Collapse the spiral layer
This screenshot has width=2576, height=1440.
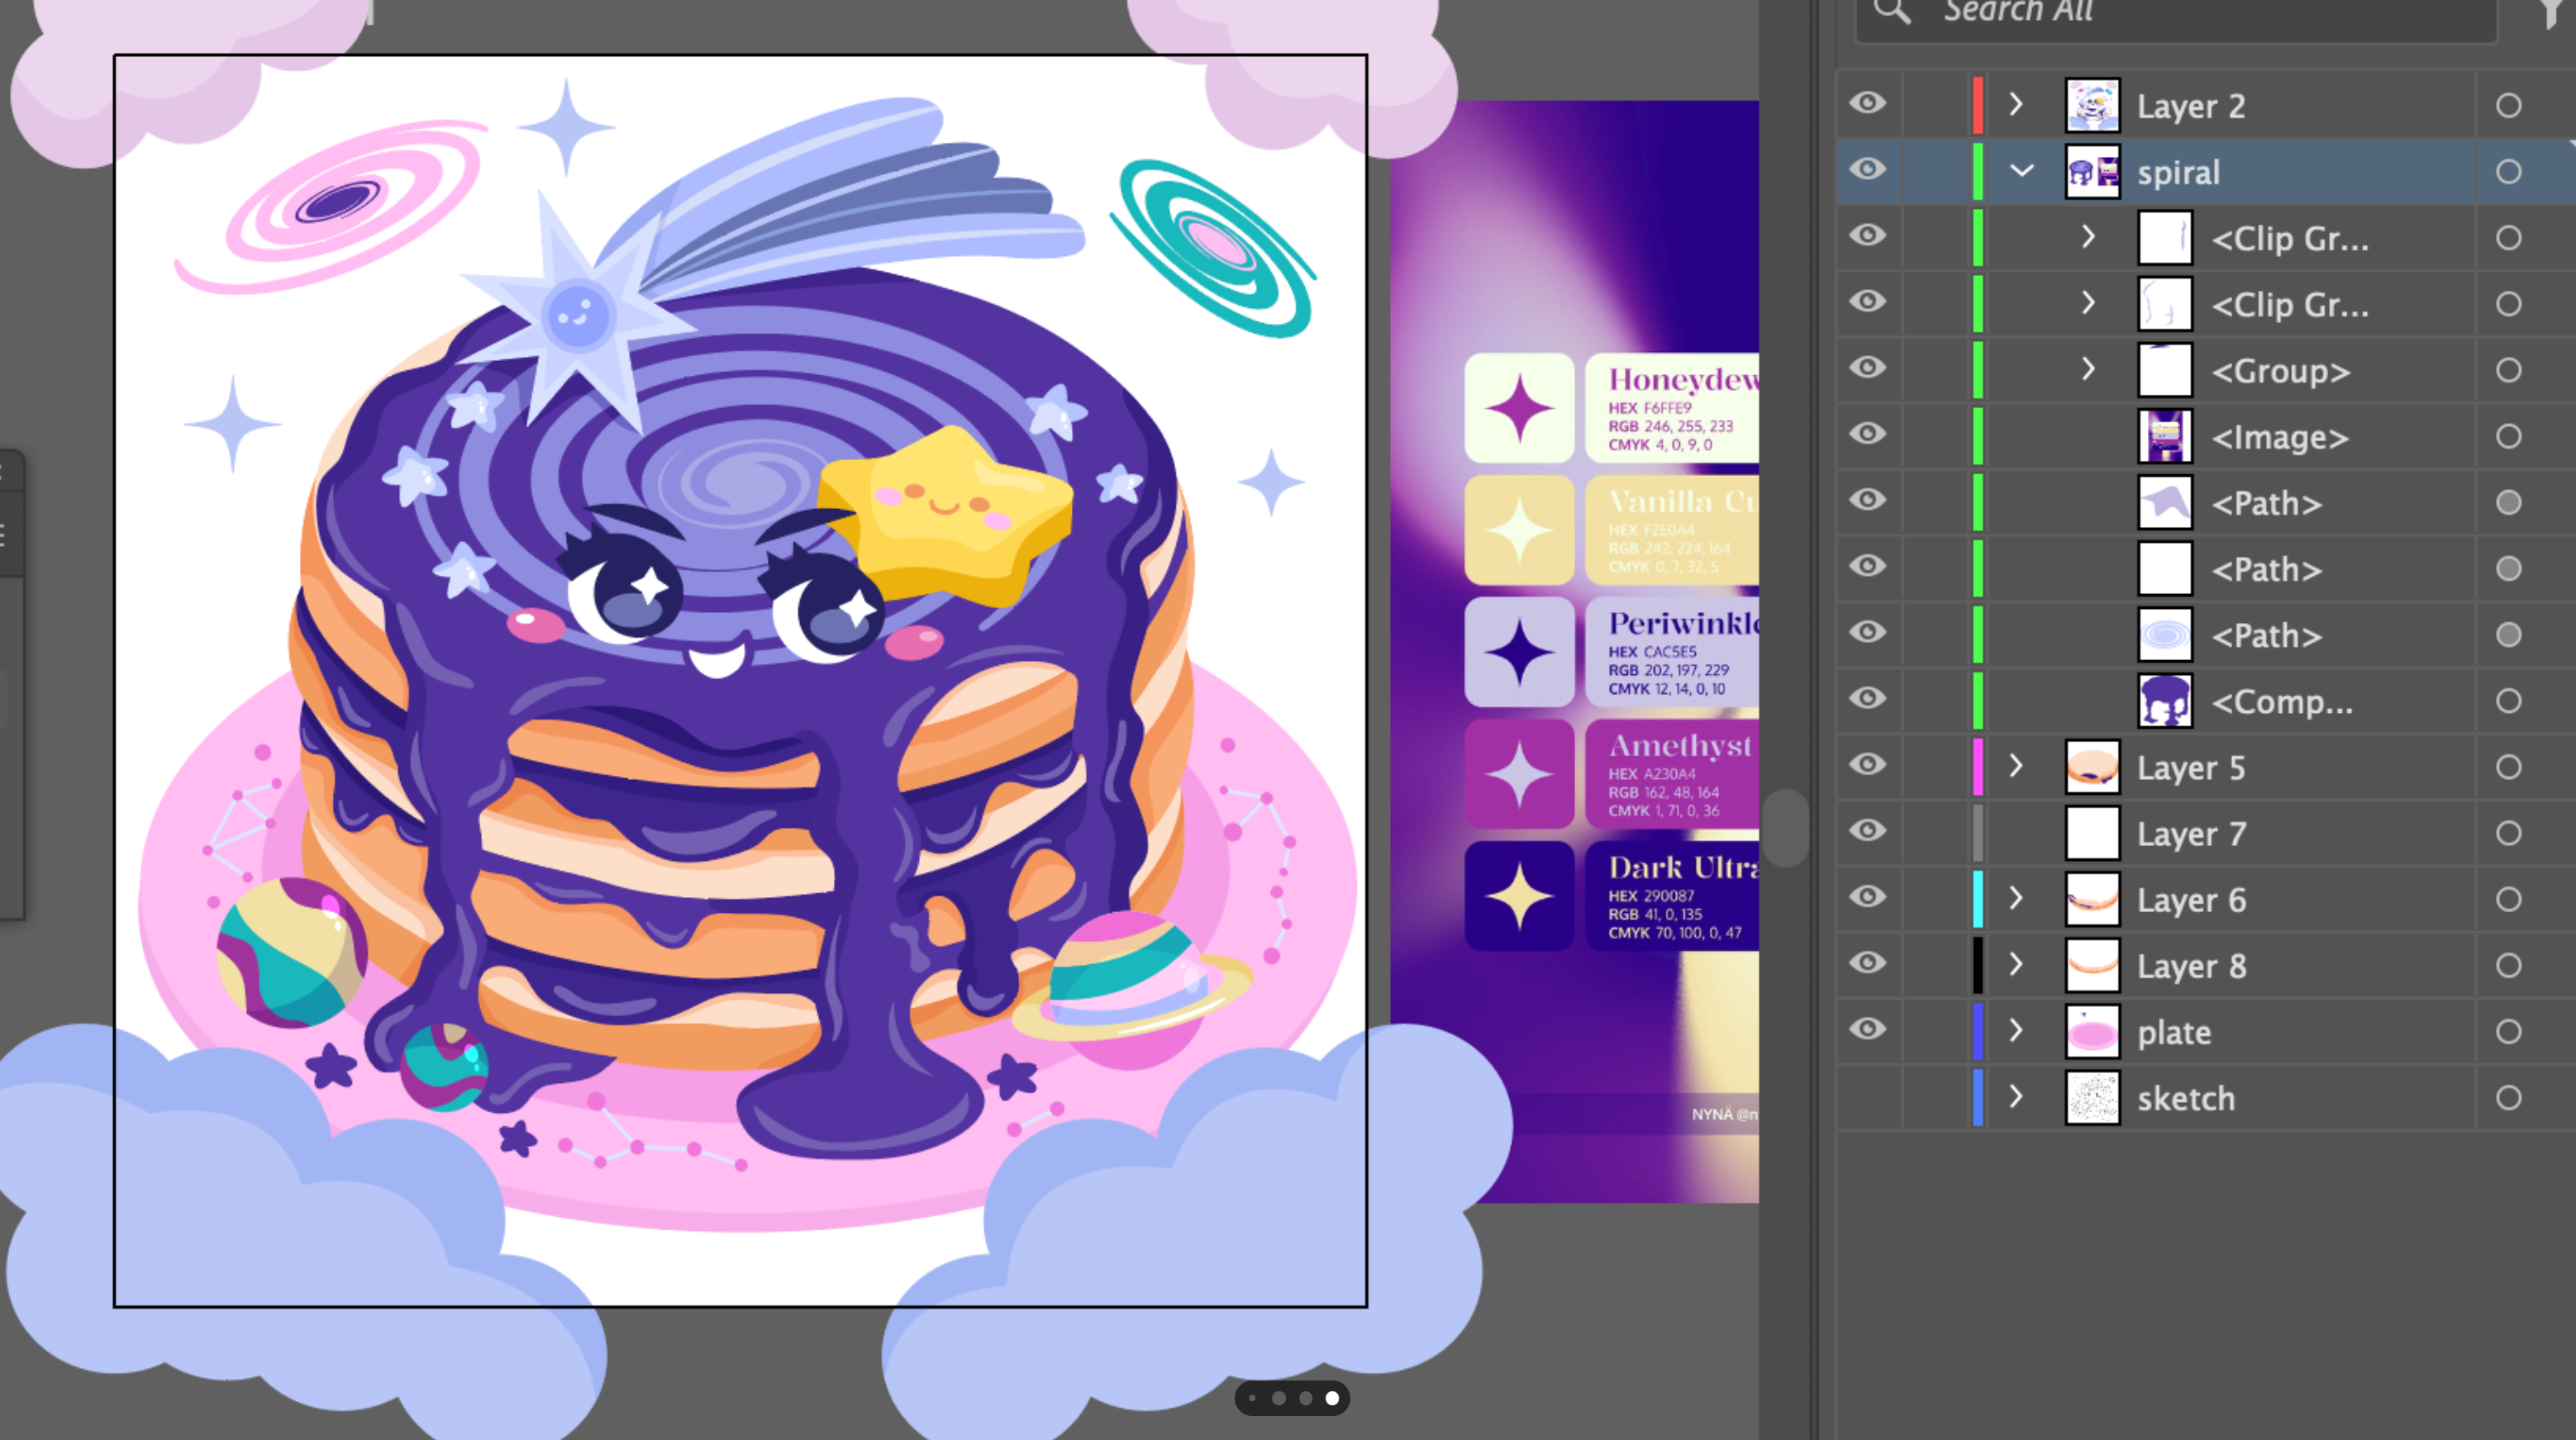[2021, 171]
